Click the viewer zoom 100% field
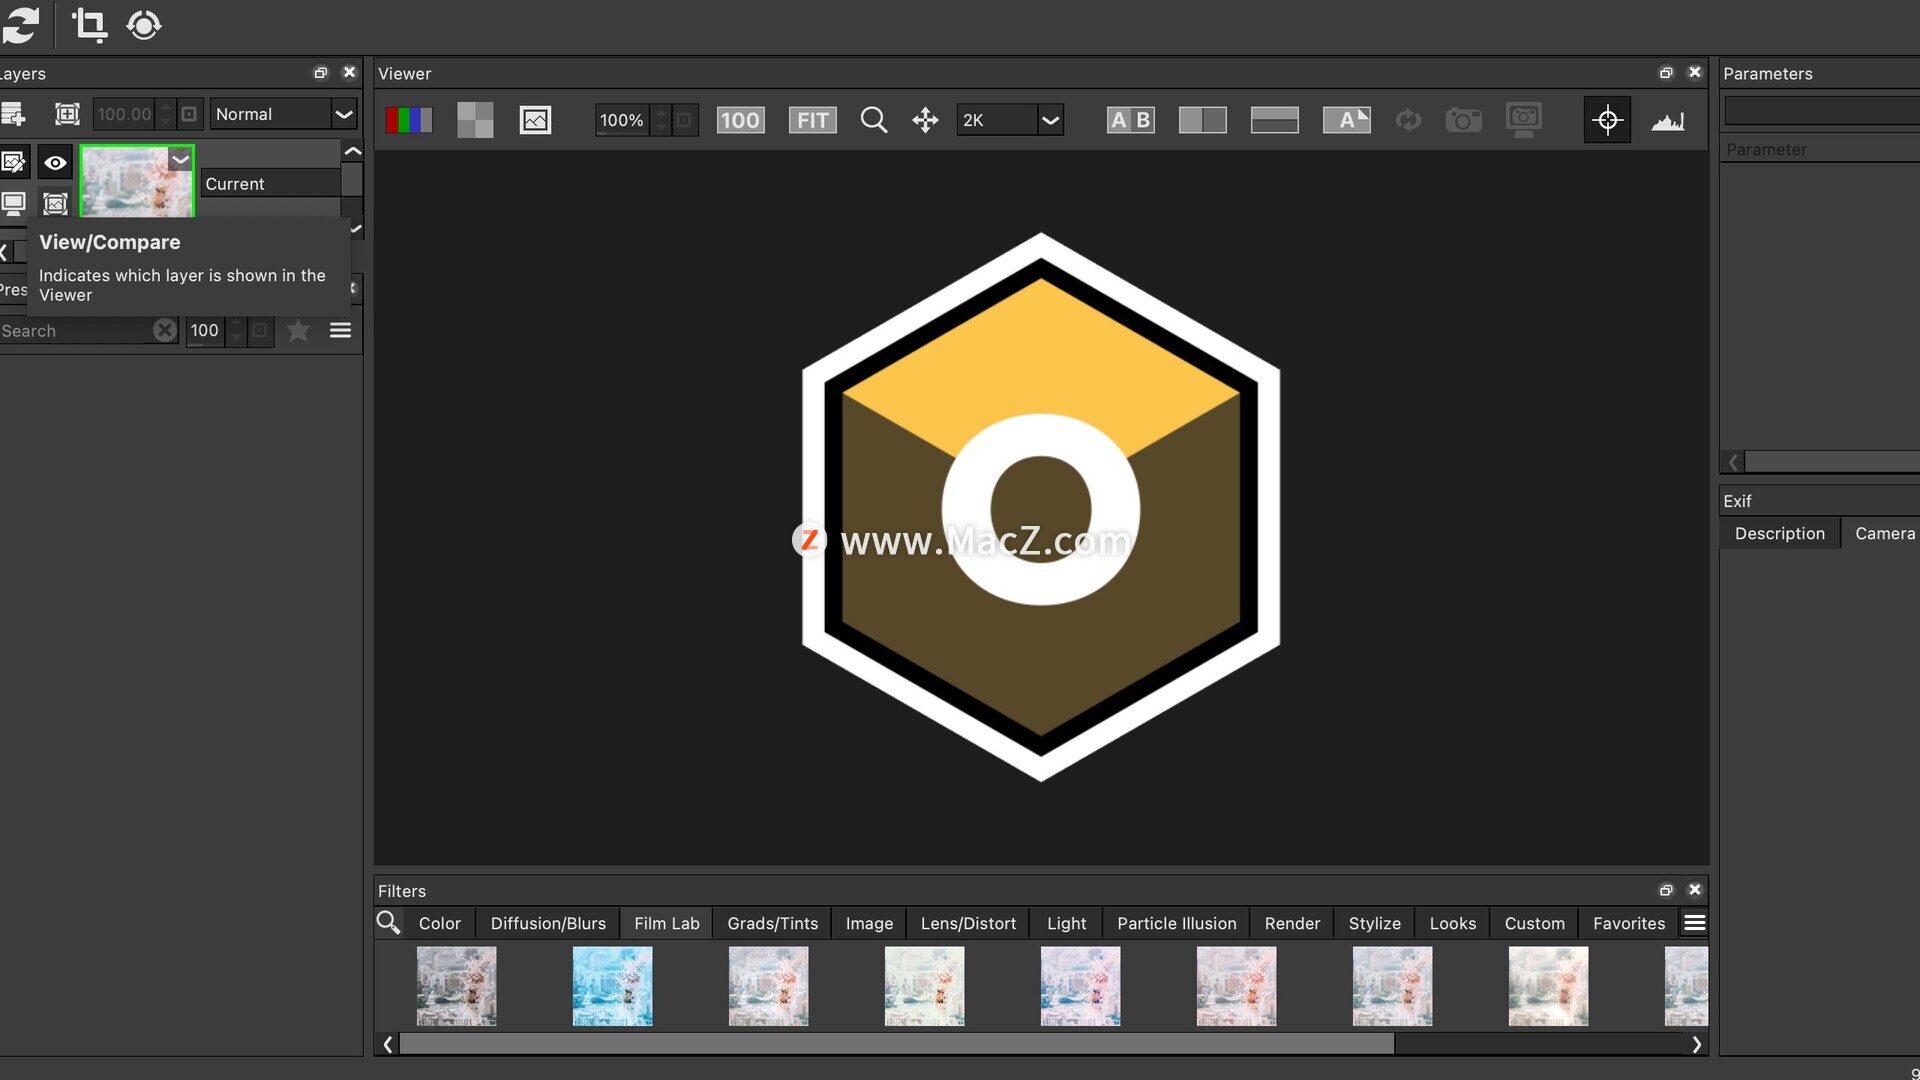 point(621,120)
